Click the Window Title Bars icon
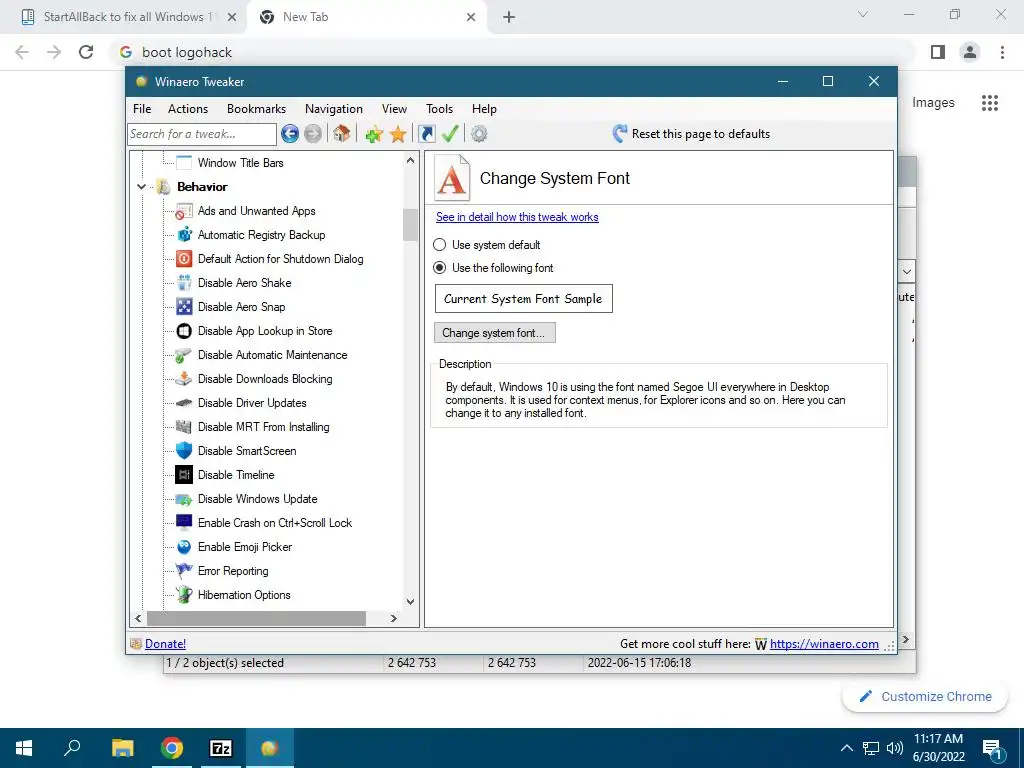Viewport: 1024px width, 768px height. [184, 163]
